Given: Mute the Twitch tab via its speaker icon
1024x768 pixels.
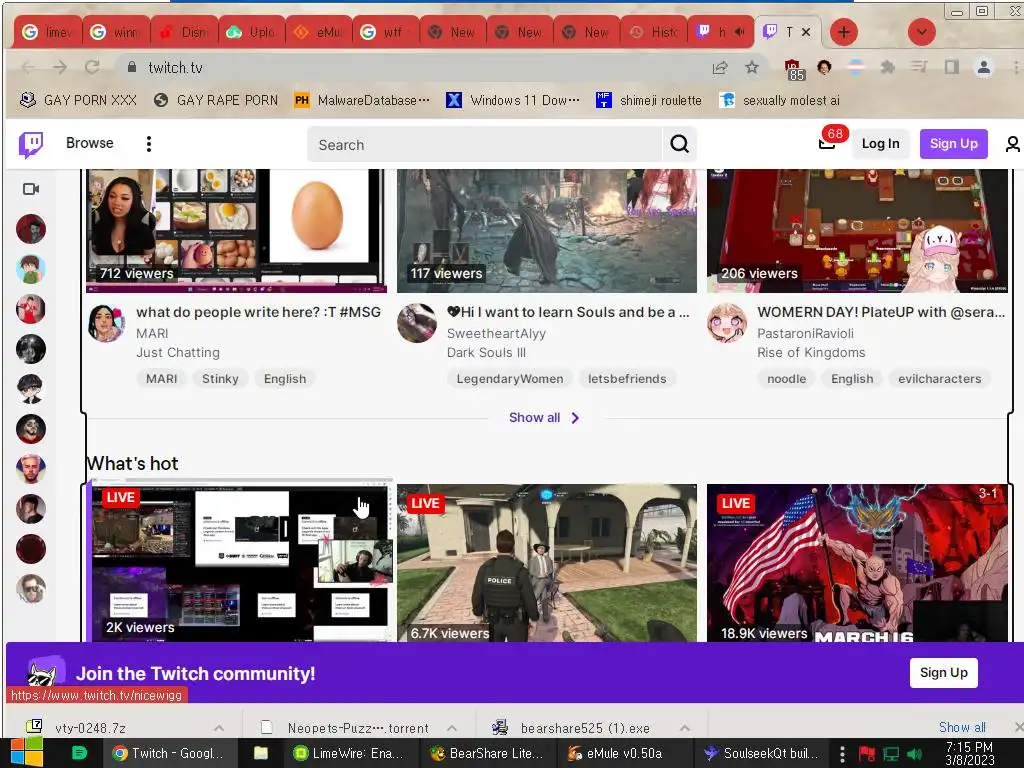Looking at the screenshot, I should (739, 32).
